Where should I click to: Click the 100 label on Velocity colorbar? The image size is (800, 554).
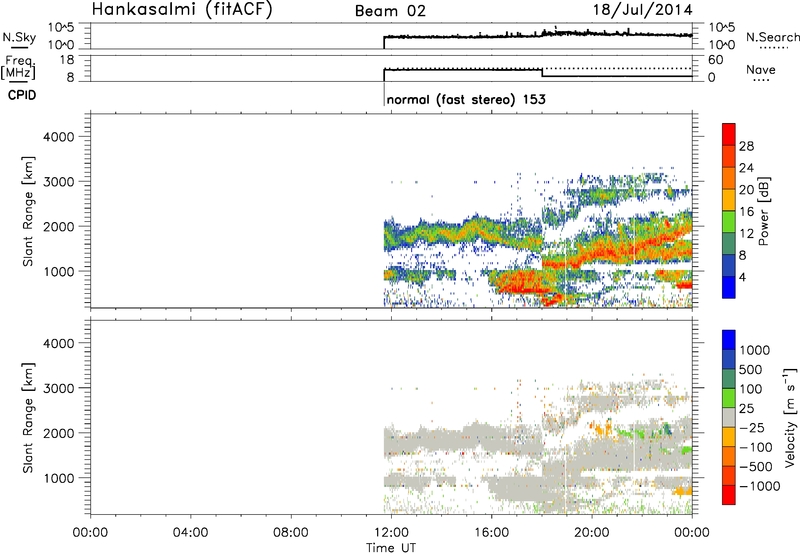pyautogui.click(x=751, y=389)
